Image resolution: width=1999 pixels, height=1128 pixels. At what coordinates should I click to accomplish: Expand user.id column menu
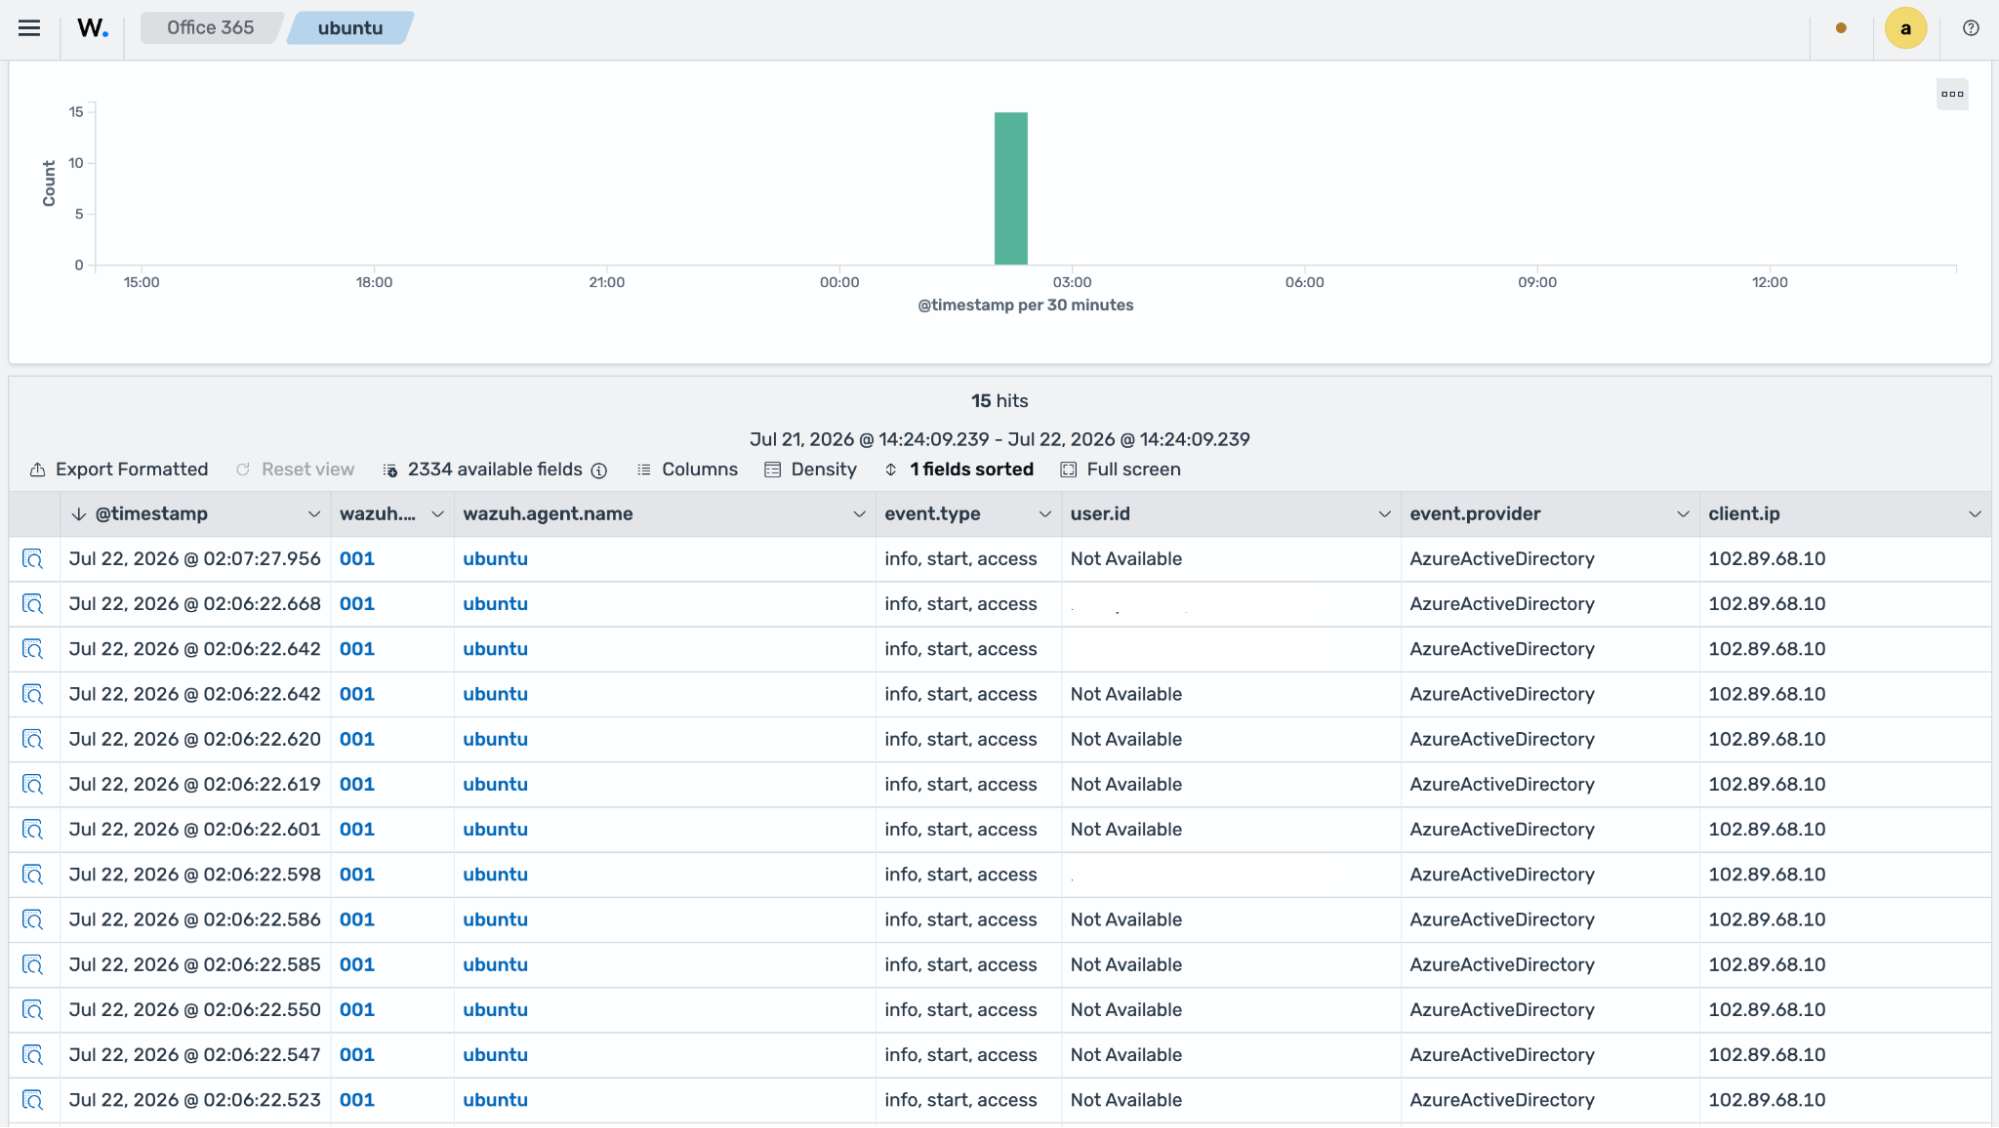(x=1385, y=514)
